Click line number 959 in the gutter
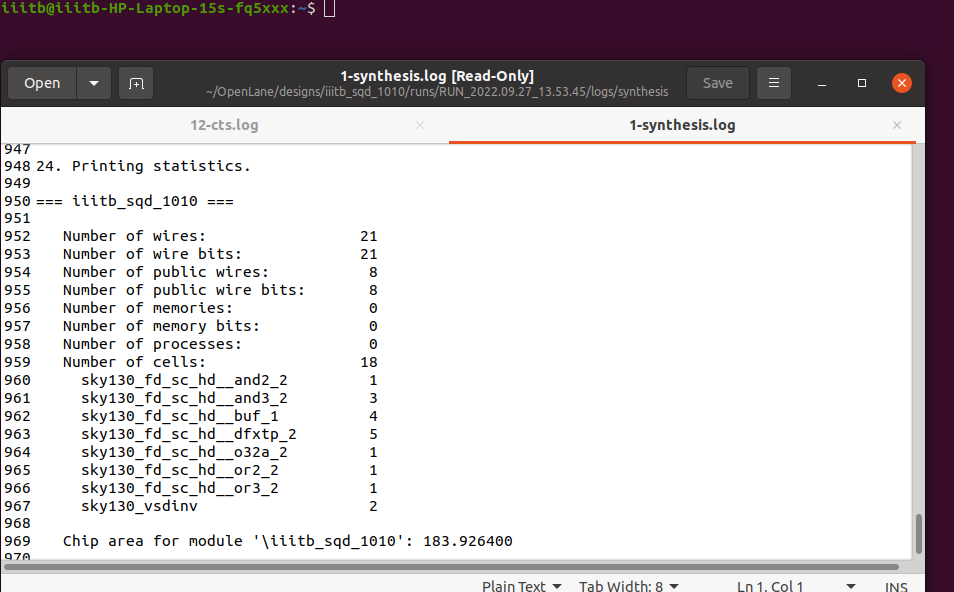Screen dimensions: 954x592 (17, 362)
